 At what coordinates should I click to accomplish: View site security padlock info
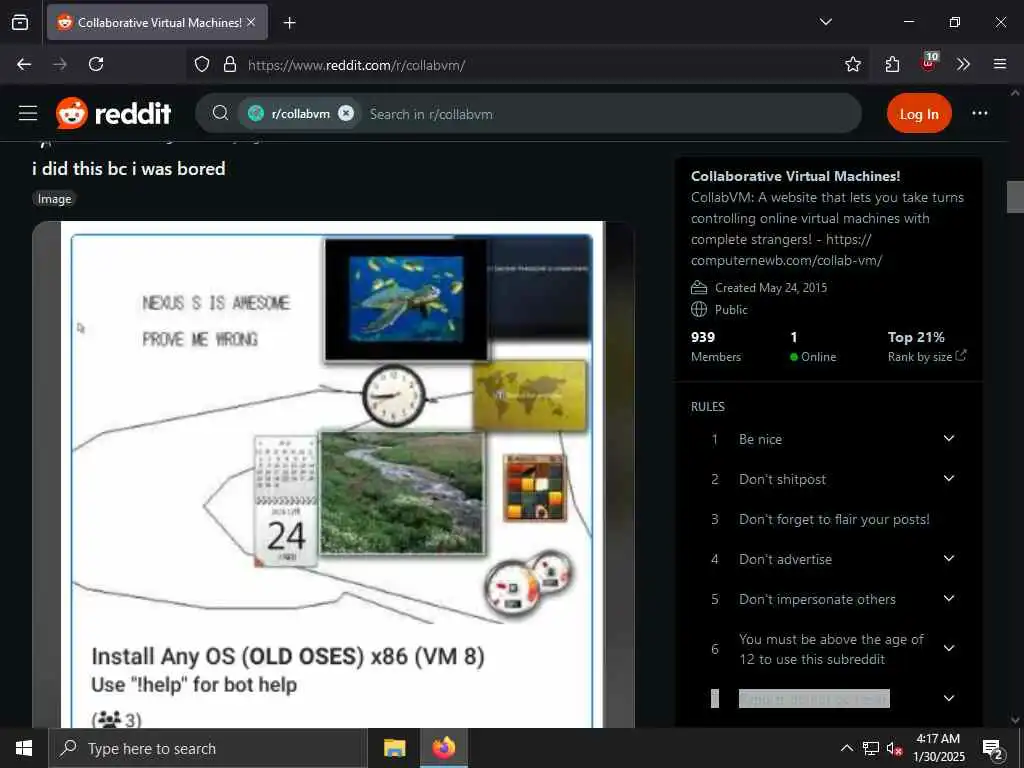click(230, 64)
